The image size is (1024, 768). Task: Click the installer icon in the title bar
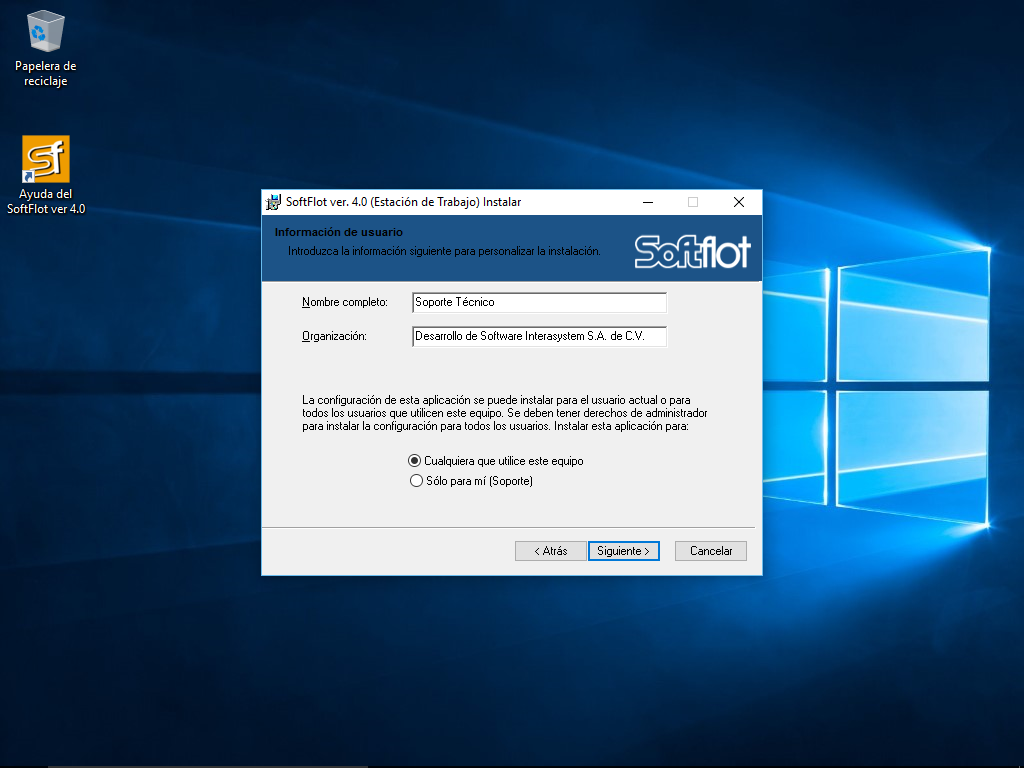point(273,202)
